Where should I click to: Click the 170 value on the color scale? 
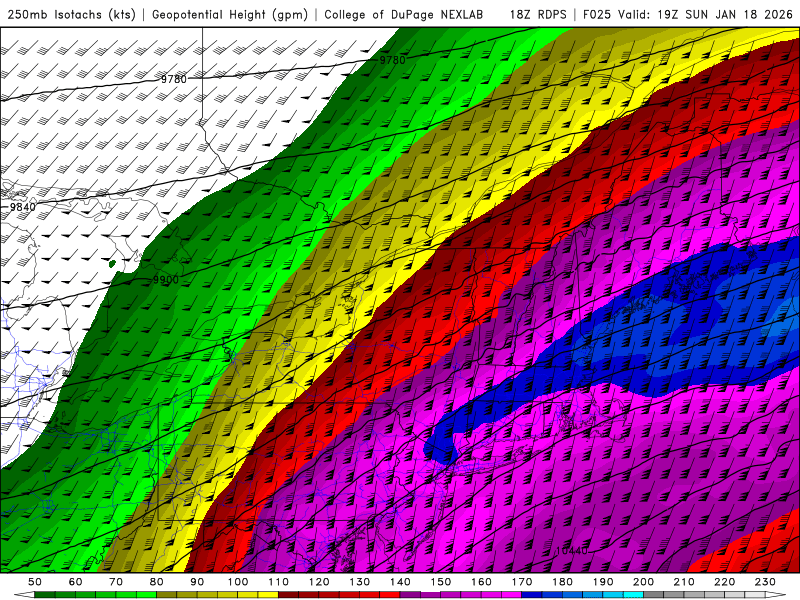point(522,582)
